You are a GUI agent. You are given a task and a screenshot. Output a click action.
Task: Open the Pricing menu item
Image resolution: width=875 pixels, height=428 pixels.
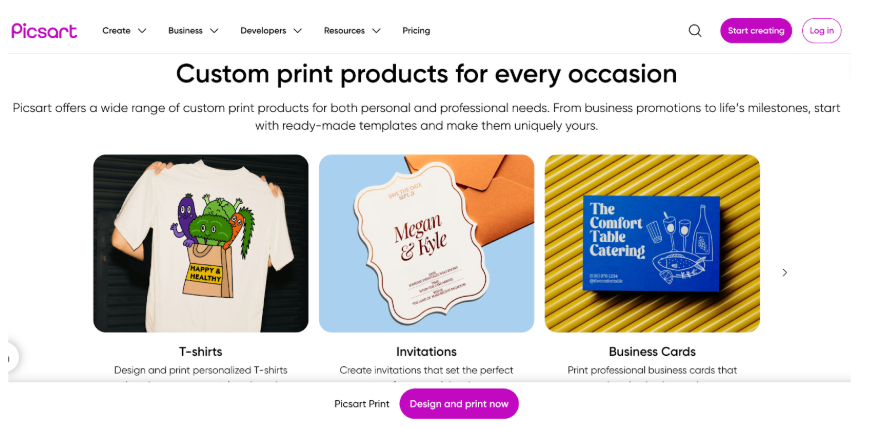[x=416, y=31]
